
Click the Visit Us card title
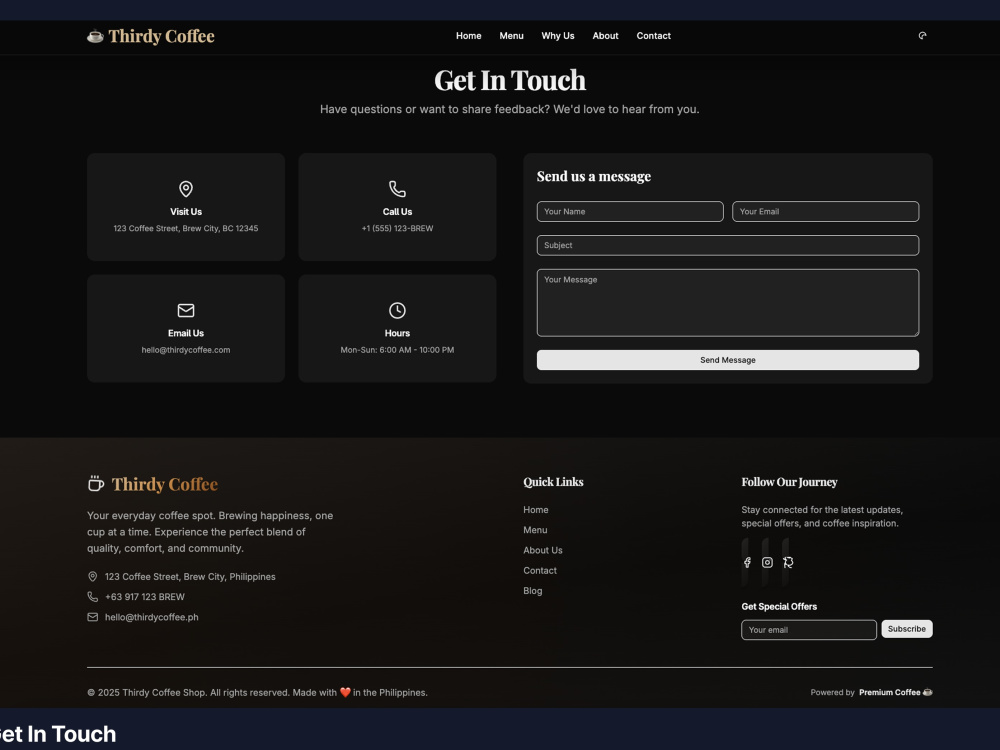[x=186, y=212]
